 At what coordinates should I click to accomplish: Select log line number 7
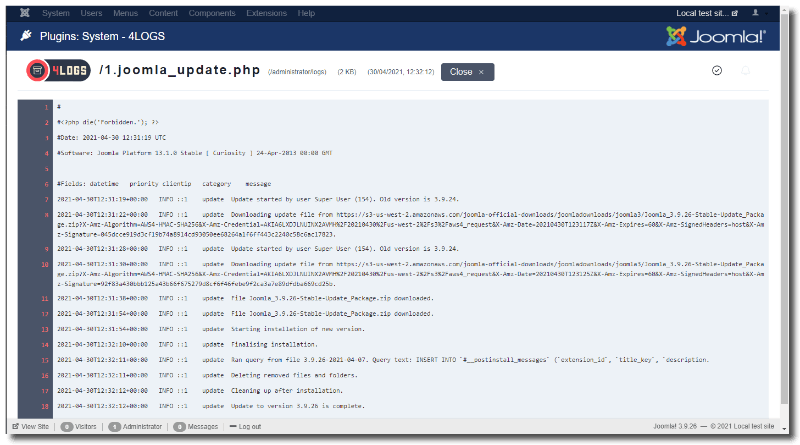(x=46, y=200)
